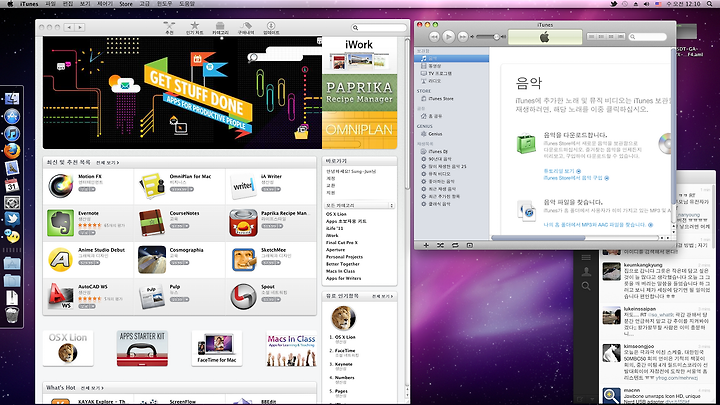Viewport: 720px width, 405px height.
Task: Click the Better Together quick link
Action: click(343, 264)
